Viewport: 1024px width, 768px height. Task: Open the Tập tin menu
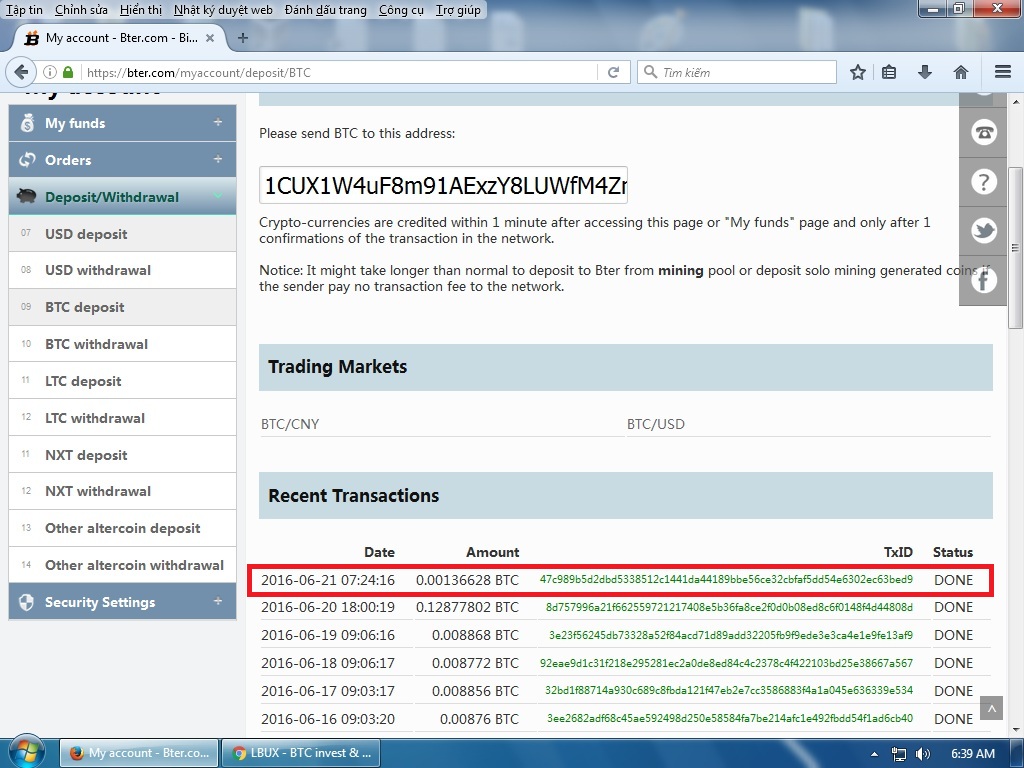24,10
